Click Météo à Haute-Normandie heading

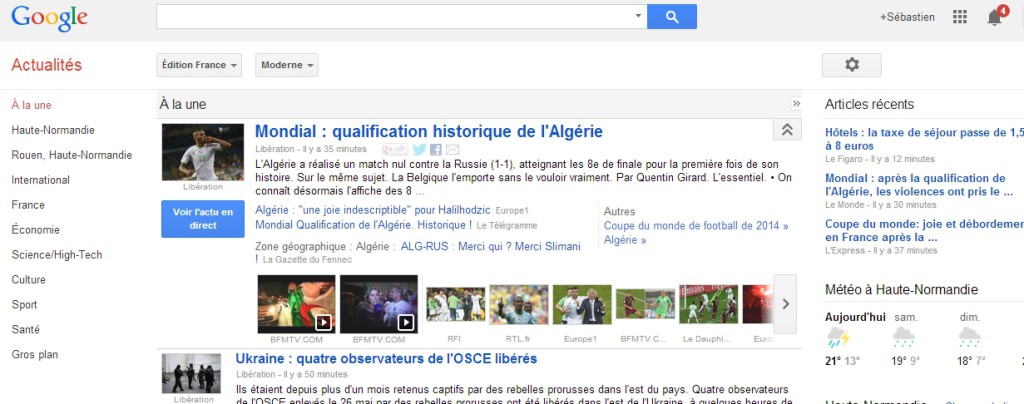point(901,290)
